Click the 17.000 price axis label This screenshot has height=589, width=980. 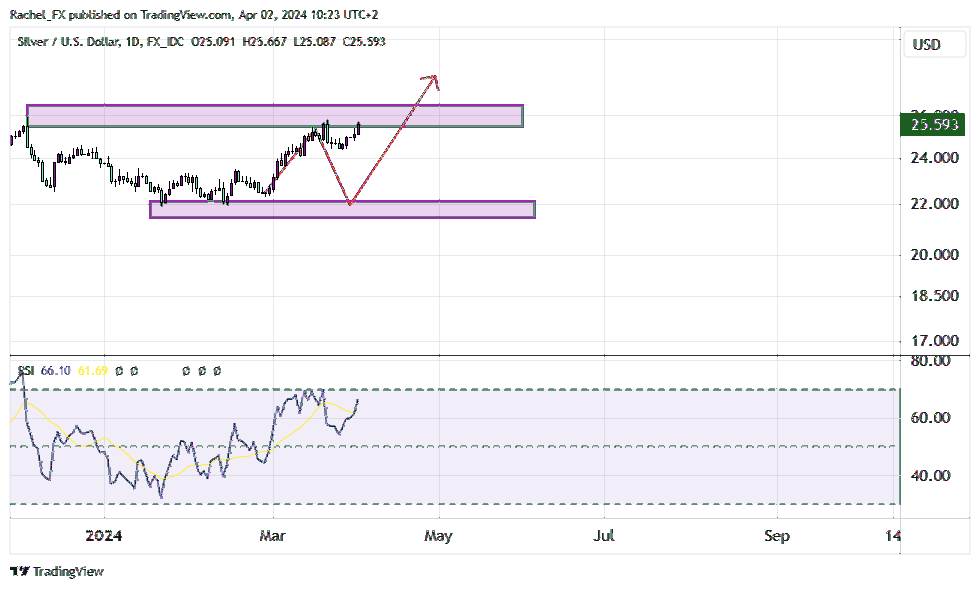(x=934, y=341)
